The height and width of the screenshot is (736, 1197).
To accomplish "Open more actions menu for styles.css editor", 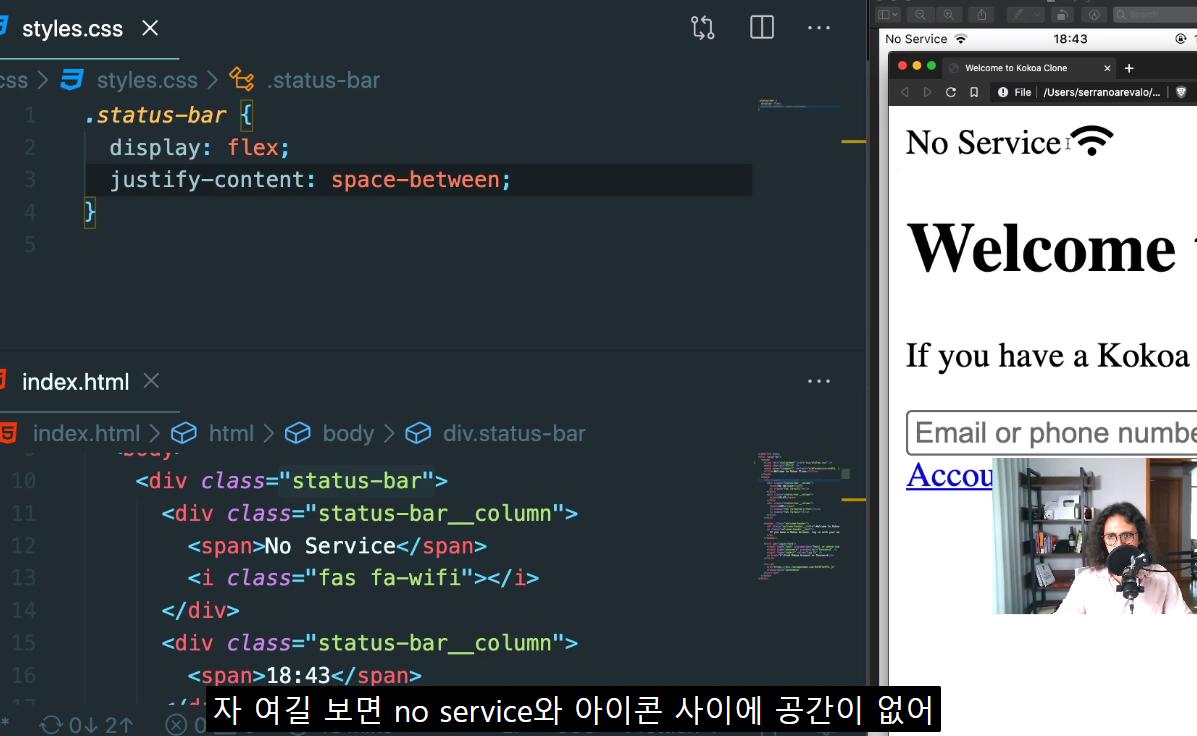I will [x=818, y=28].
